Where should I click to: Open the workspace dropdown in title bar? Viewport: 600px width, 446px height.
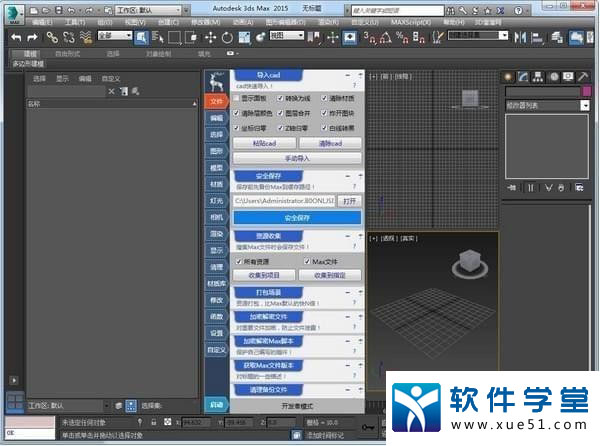point(148,10)
